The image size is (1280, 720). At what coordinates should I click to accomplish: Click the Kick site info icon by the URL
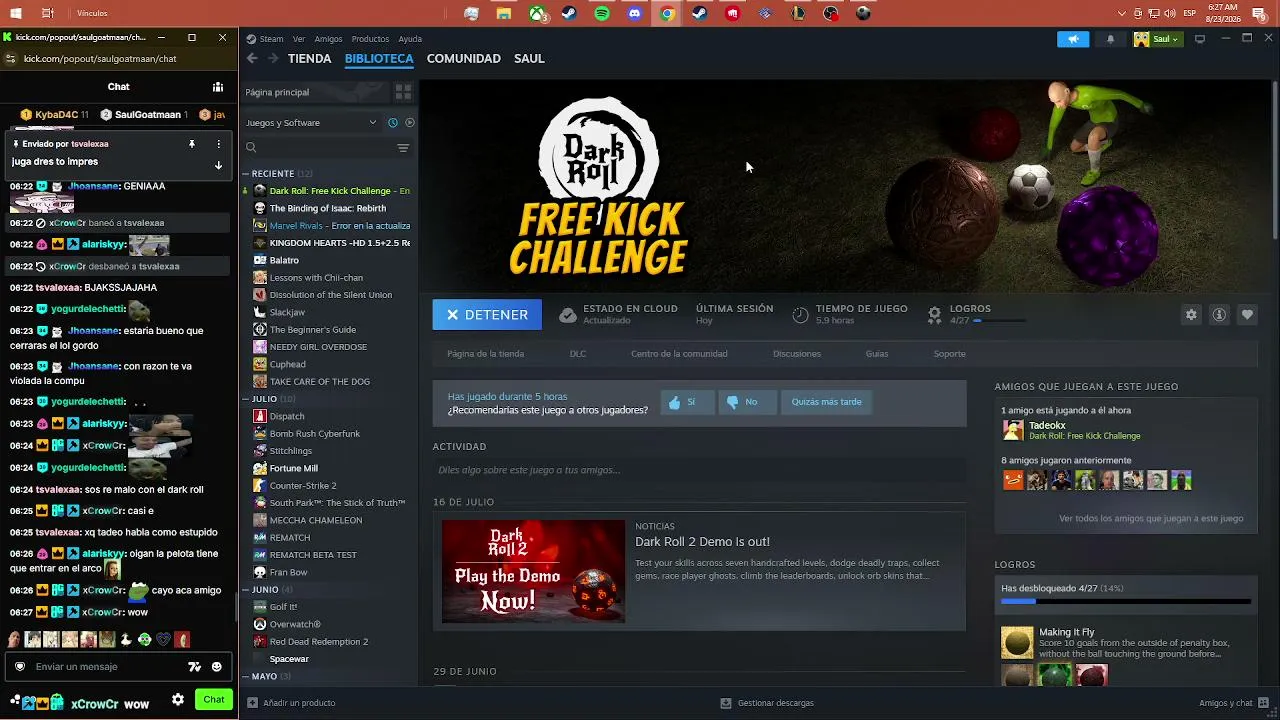pos(10,59)
